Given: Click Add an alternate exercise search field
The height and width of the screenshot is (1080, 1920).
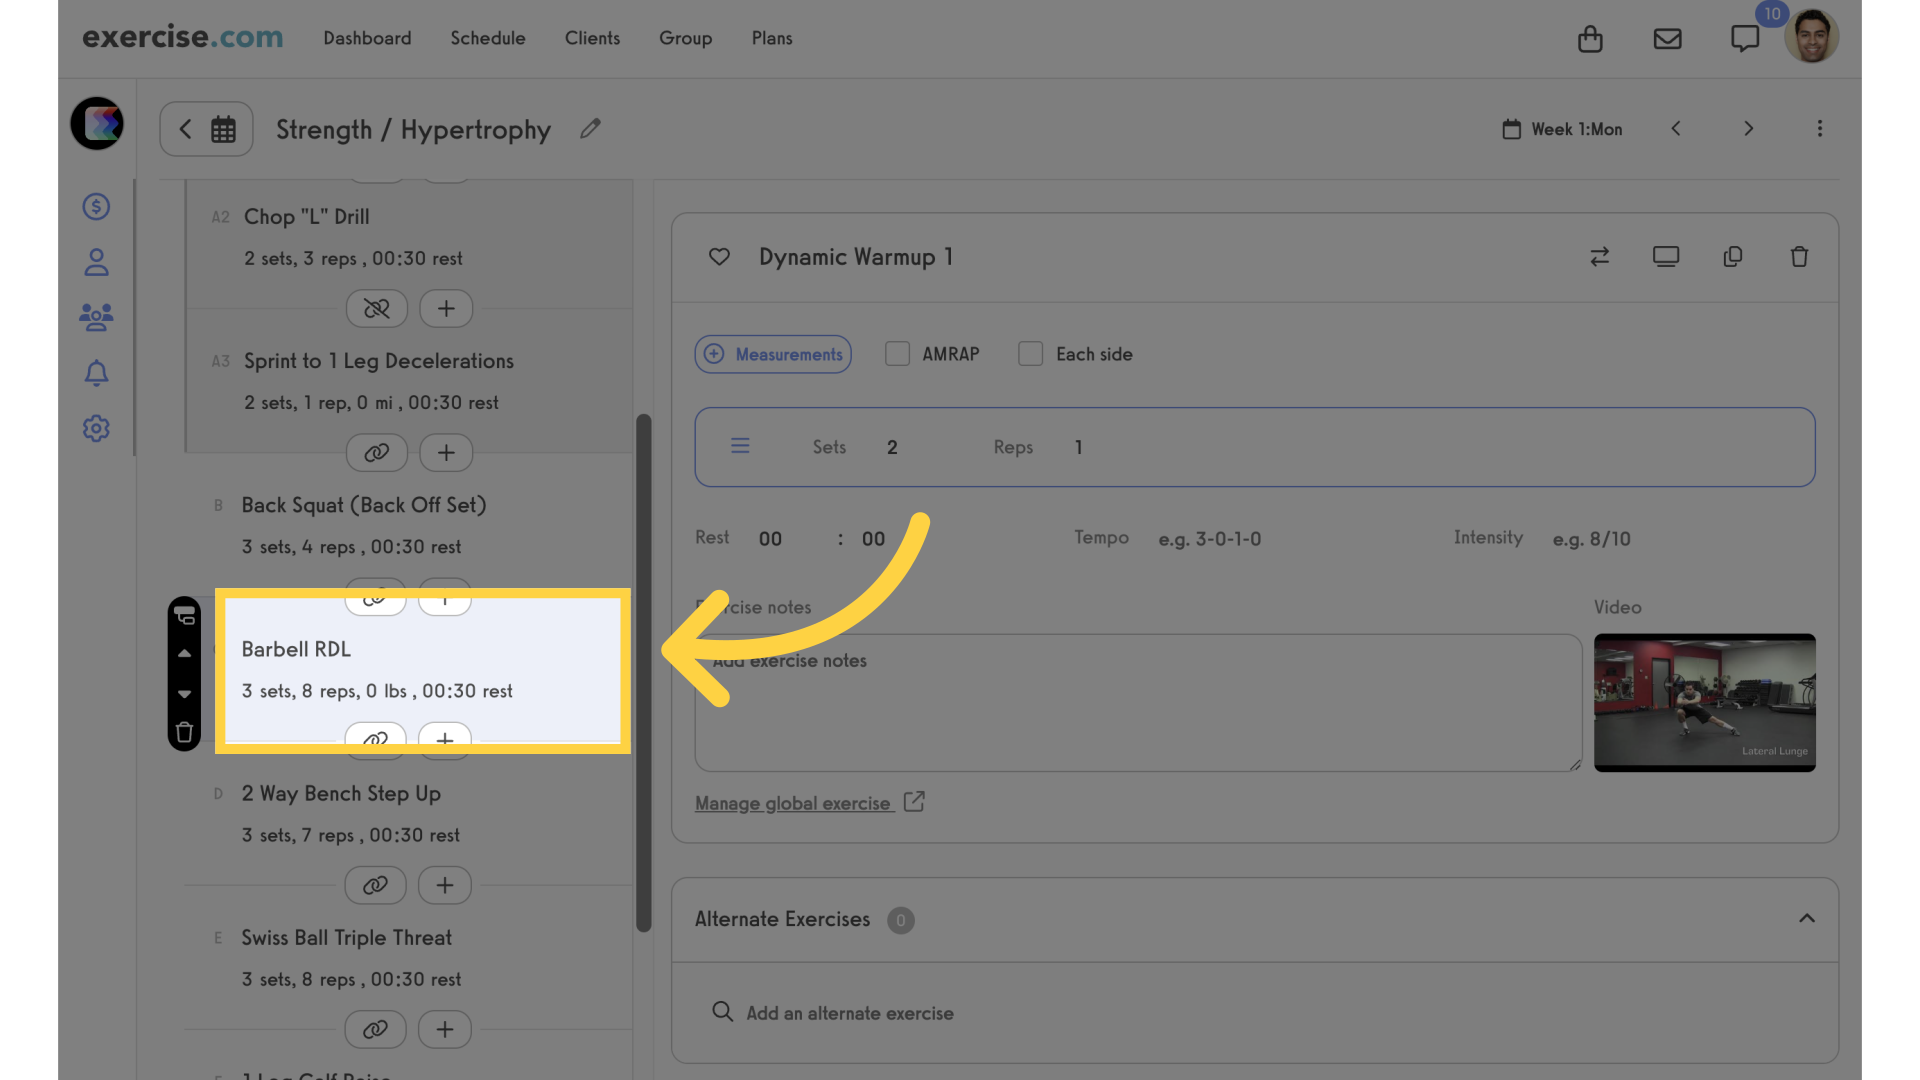Looking at the screenshot, I should tap(1255, 1013).
